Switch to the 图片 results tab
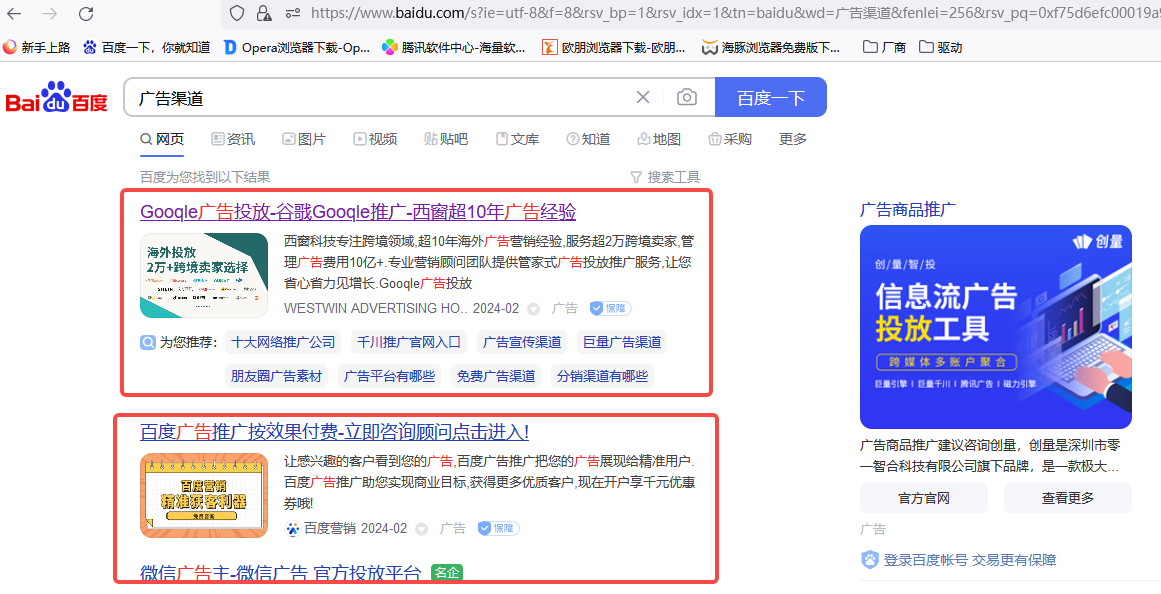 tap(304, 139)
